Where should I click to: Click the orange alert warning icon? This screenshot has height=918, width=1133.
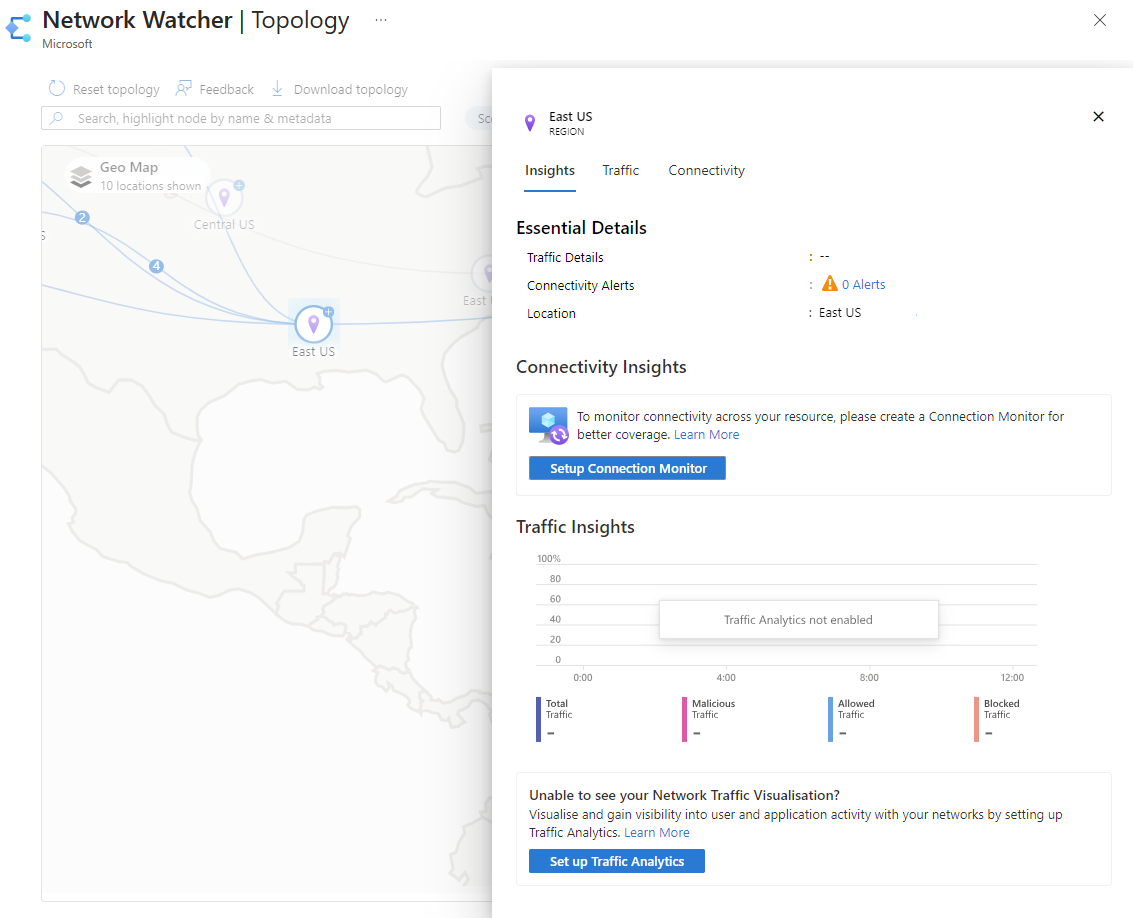pyautogui.click(x=830, y=283)
